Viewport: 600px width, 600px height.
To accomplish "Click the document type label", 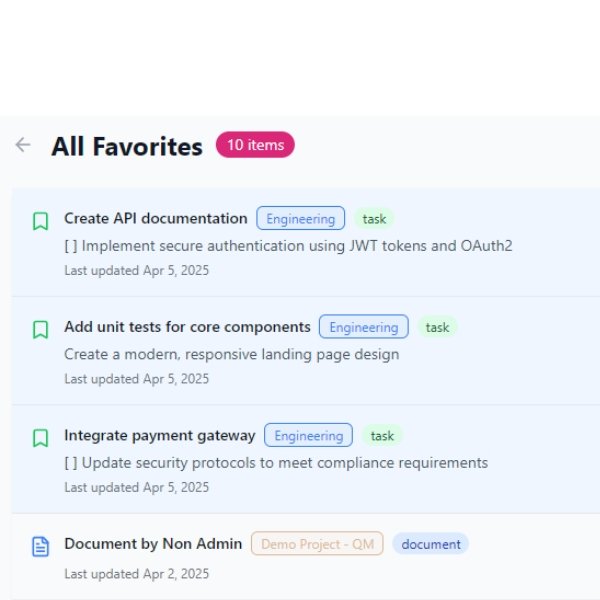I will coord(431,544).
